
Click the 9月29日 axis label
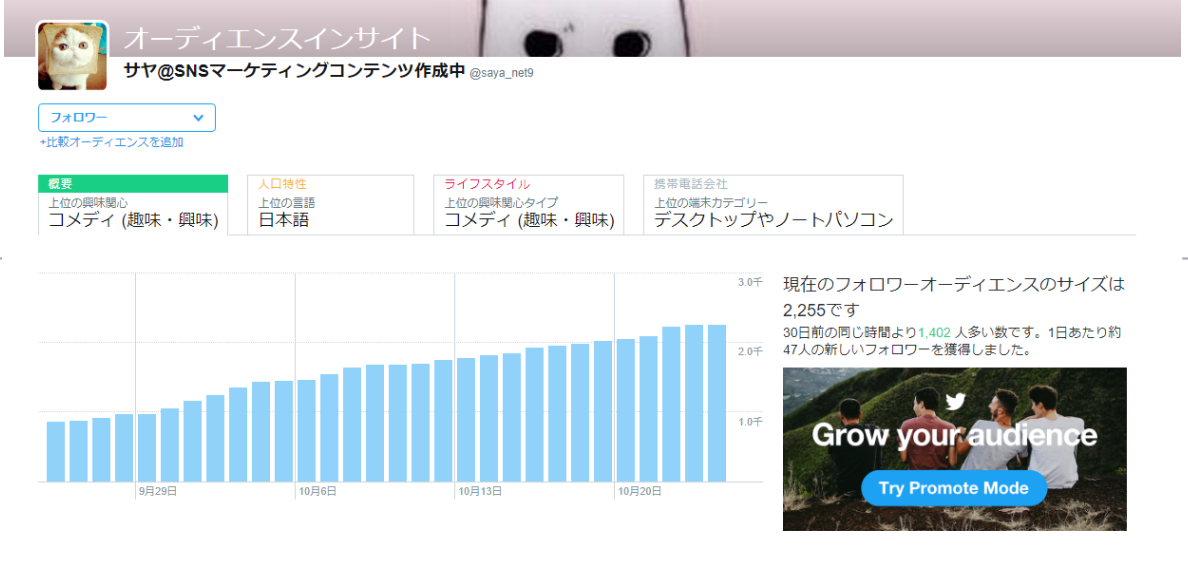(158, 491)
